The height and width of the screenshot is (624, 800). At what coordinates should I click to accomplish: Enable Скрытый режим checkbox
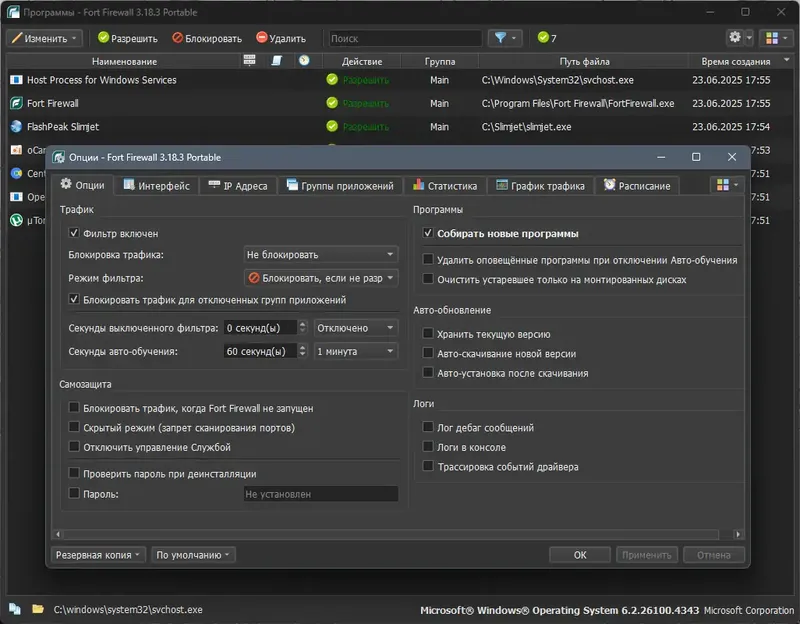coord(74,427)
